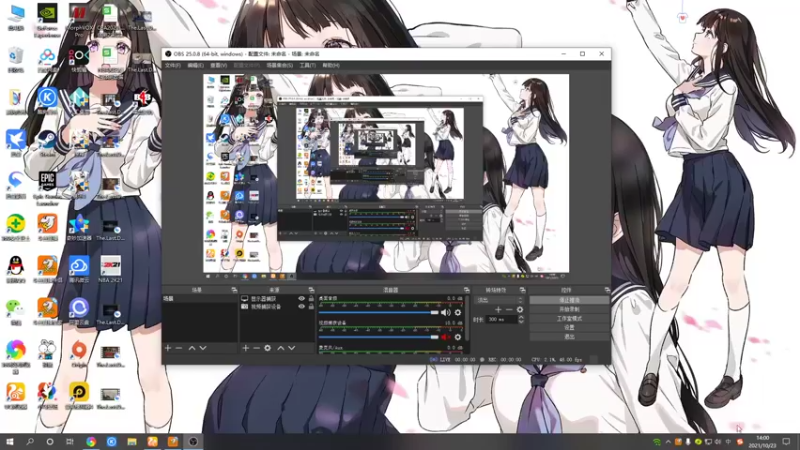The width and height of the screenshot is (800, 450).
Task: Increase transition duration with the up arrow
Action: [521, 317]
